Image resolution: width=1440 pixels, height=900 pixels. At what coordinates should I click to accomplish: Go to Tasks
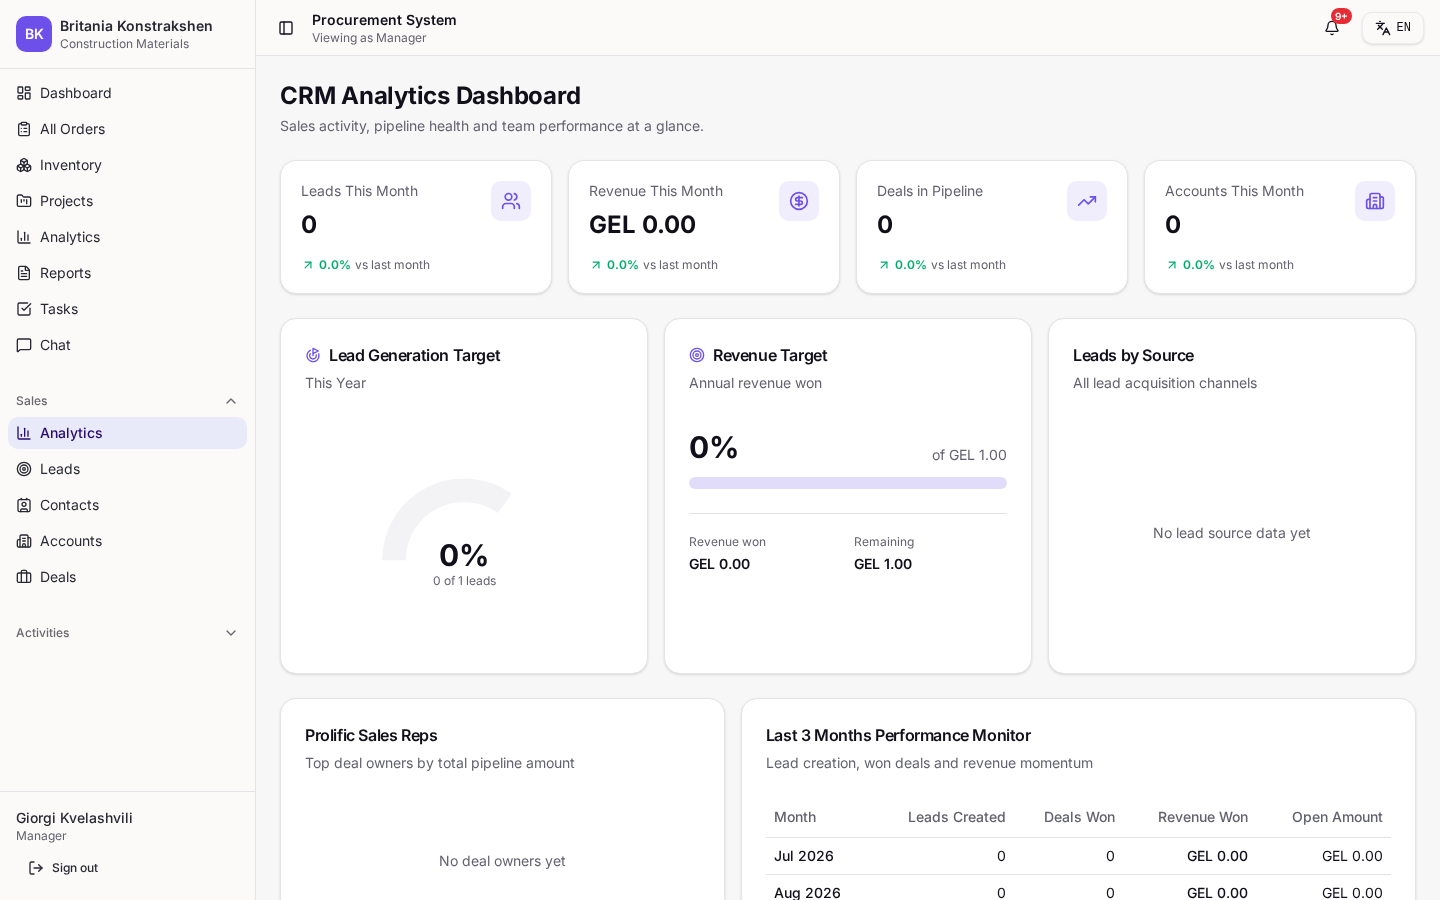tap(127, 309)
